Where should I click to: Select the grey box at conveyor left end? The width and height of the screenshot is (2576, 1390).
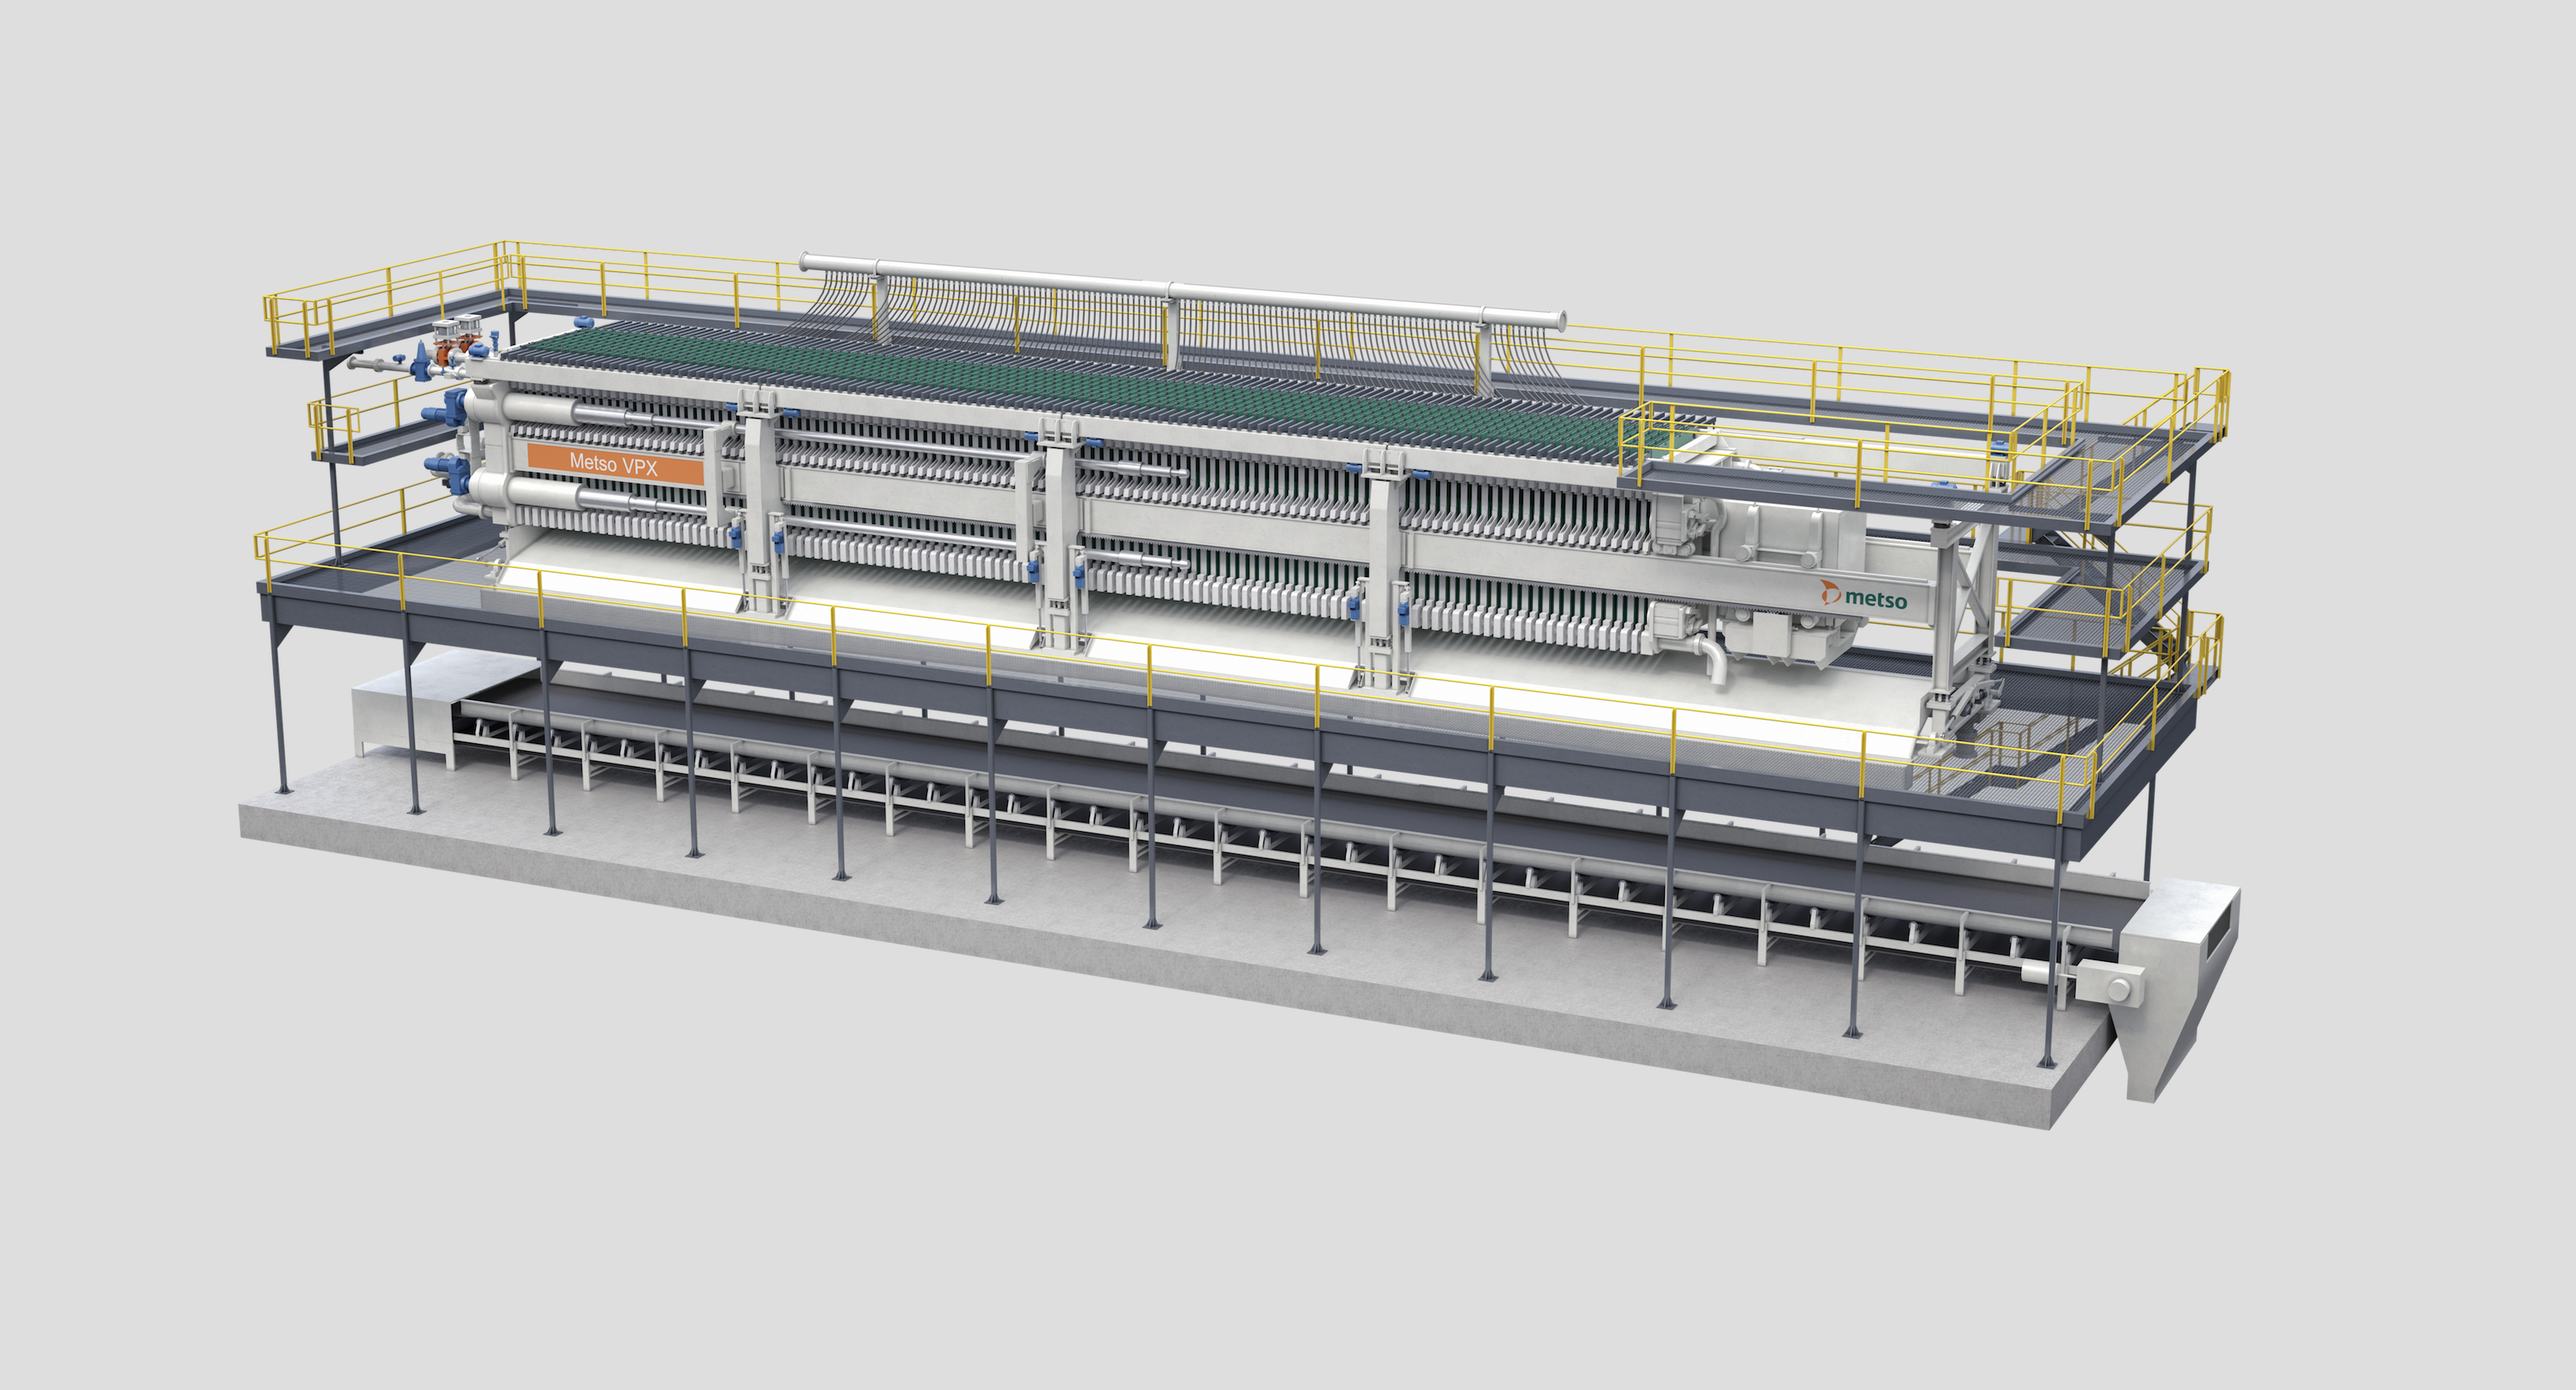pos(385,711)
